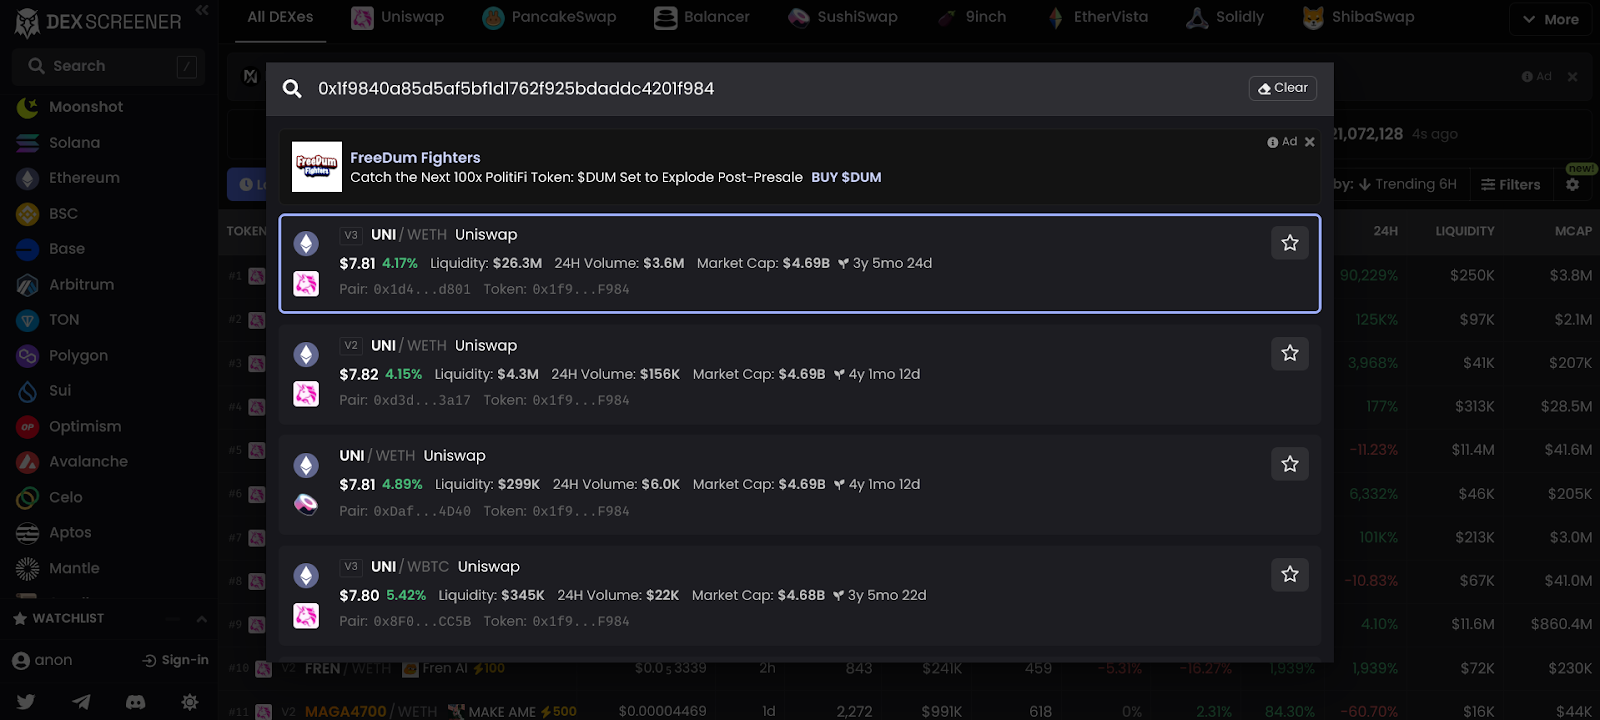Collapse the sidebar with the double chevron
The width and height of the screenshot is (1600, 720).
pyautogui.click(x=202, y=10)
